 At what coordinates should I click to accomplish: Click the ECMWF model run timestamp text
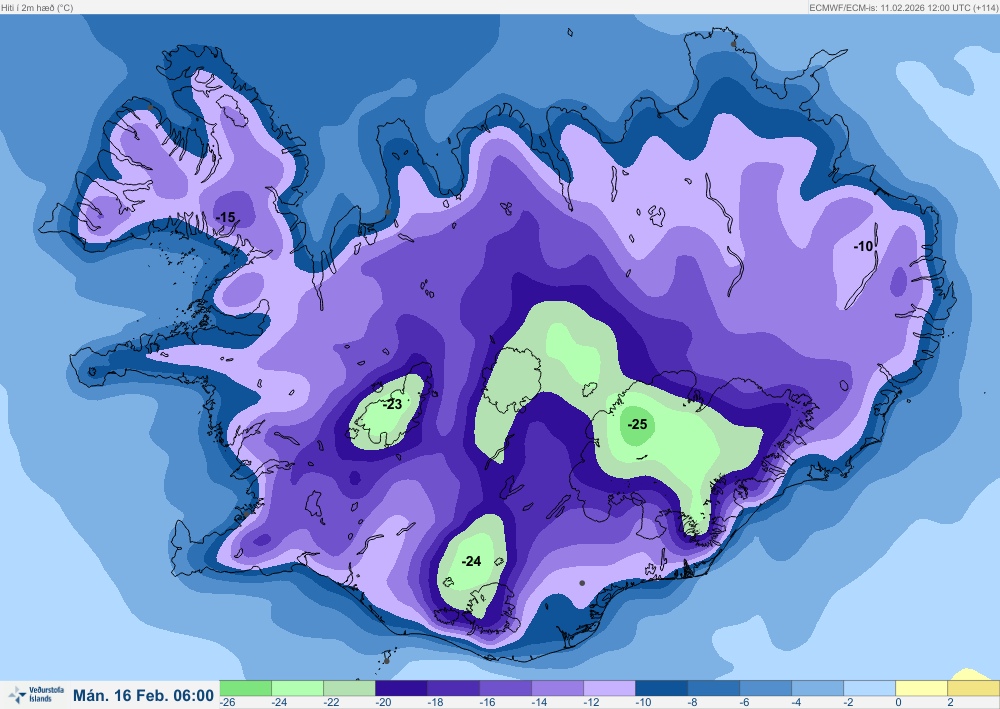903,8
